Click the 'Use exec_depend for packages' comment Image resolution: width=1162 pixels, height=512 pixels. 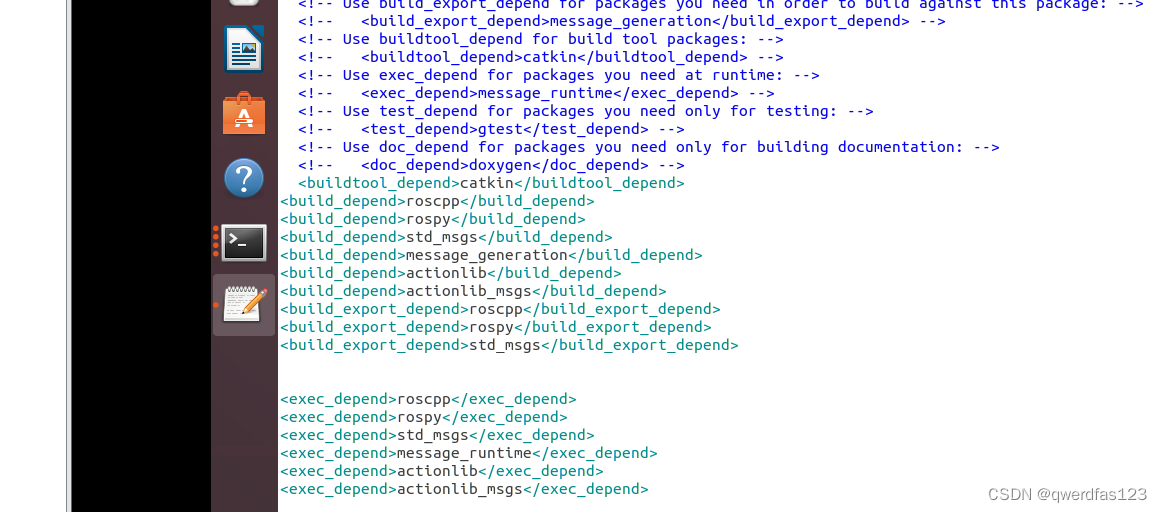[x=559, y=75]
